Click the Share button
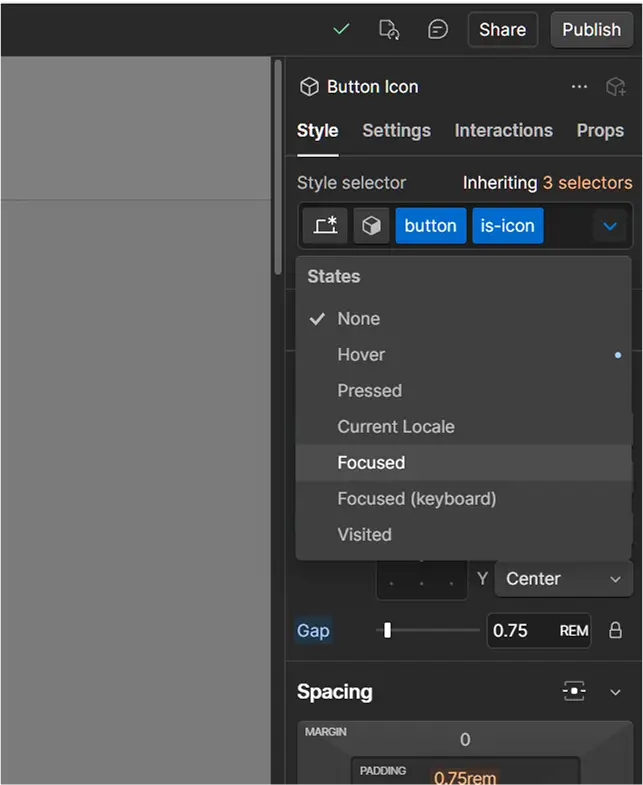This screenshot has width=643, height=785. tap(502, 30)
